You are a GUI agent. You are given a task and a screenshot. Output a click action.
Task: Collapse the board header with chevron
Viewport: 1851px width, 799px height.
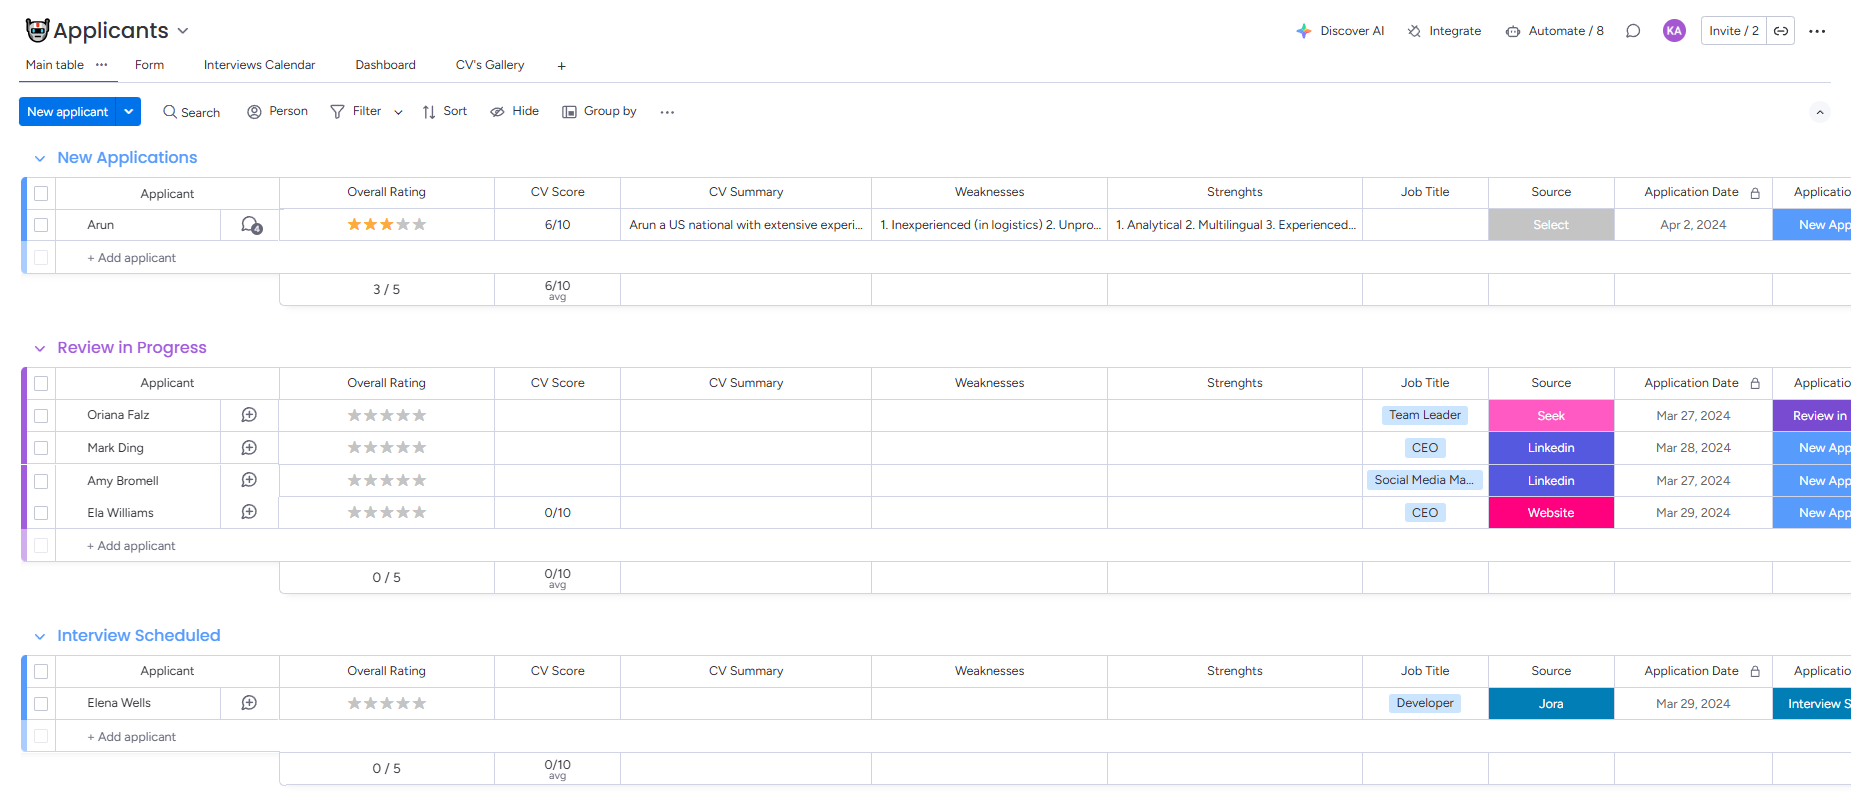(1820, 112)
